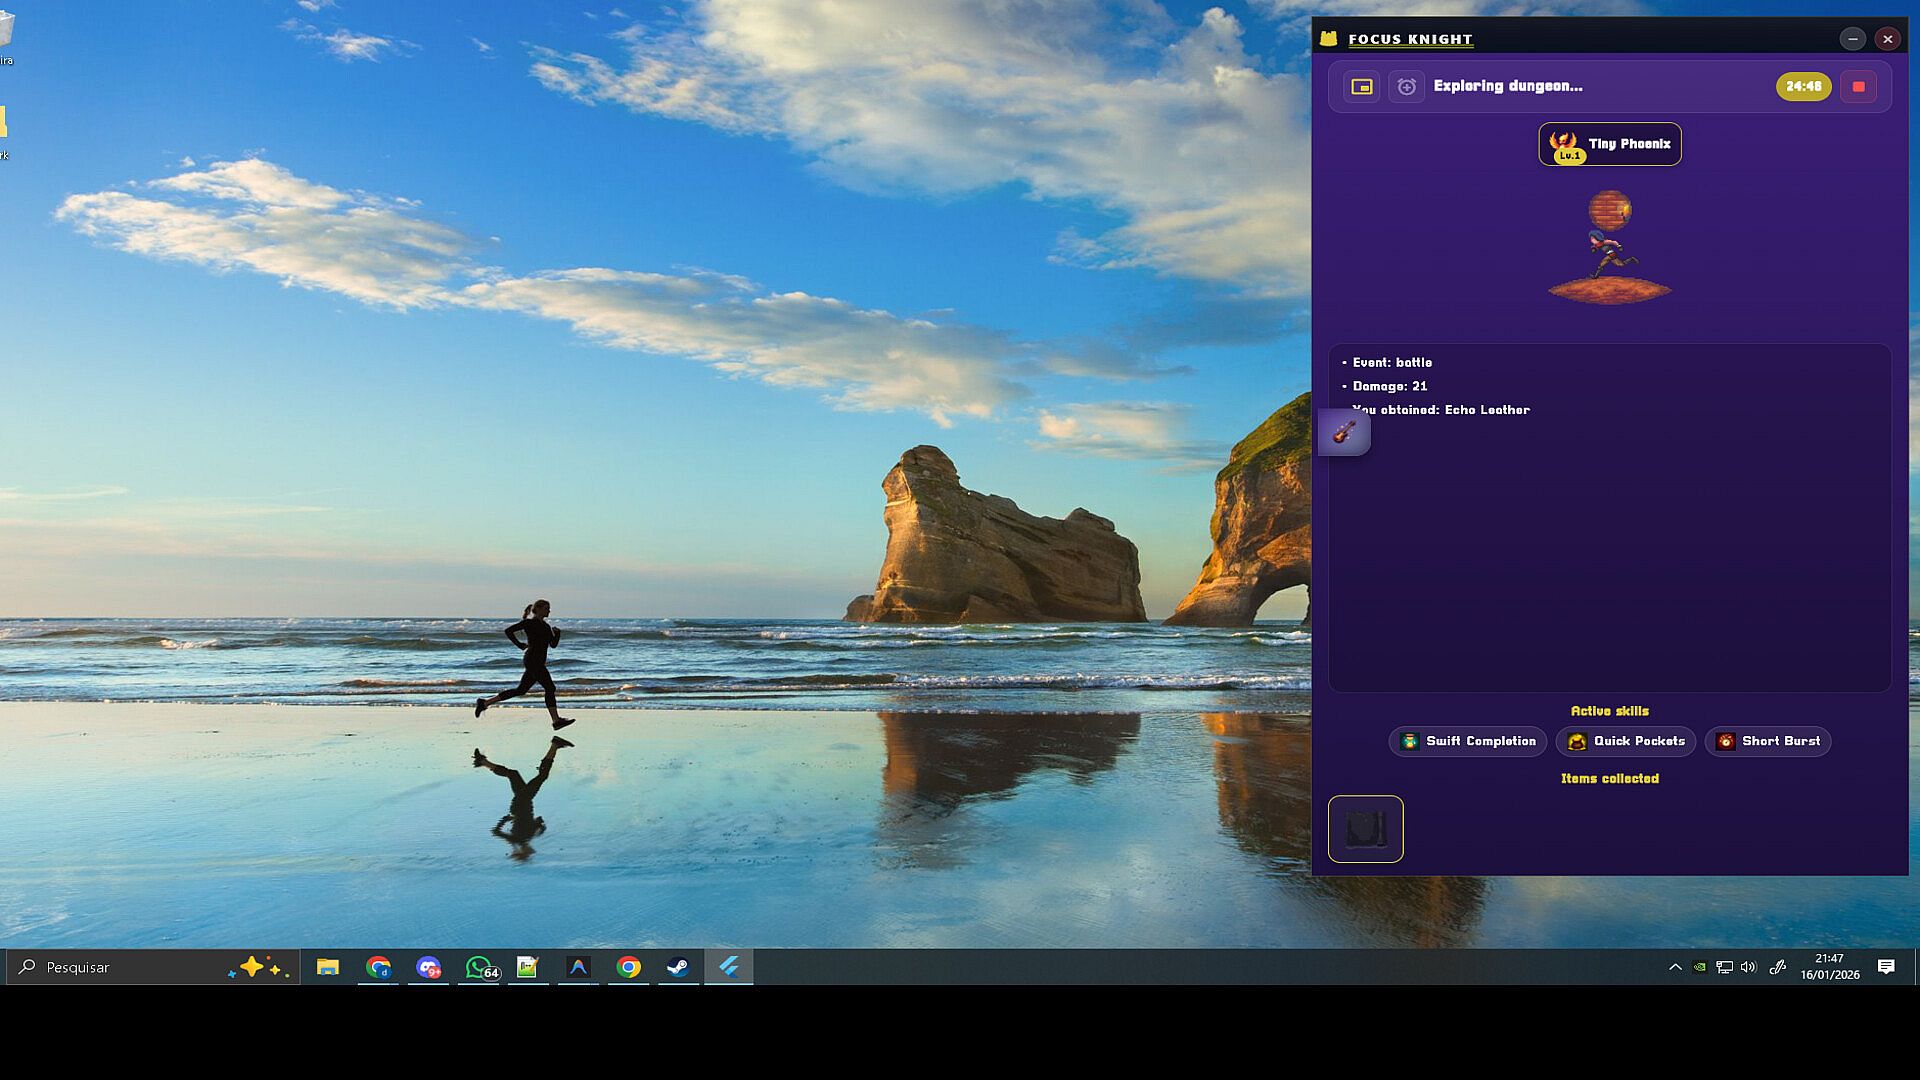Click the 24:46 timer badge
This screenshot has width=1920, height=1080.
[x=1802, y=87]
